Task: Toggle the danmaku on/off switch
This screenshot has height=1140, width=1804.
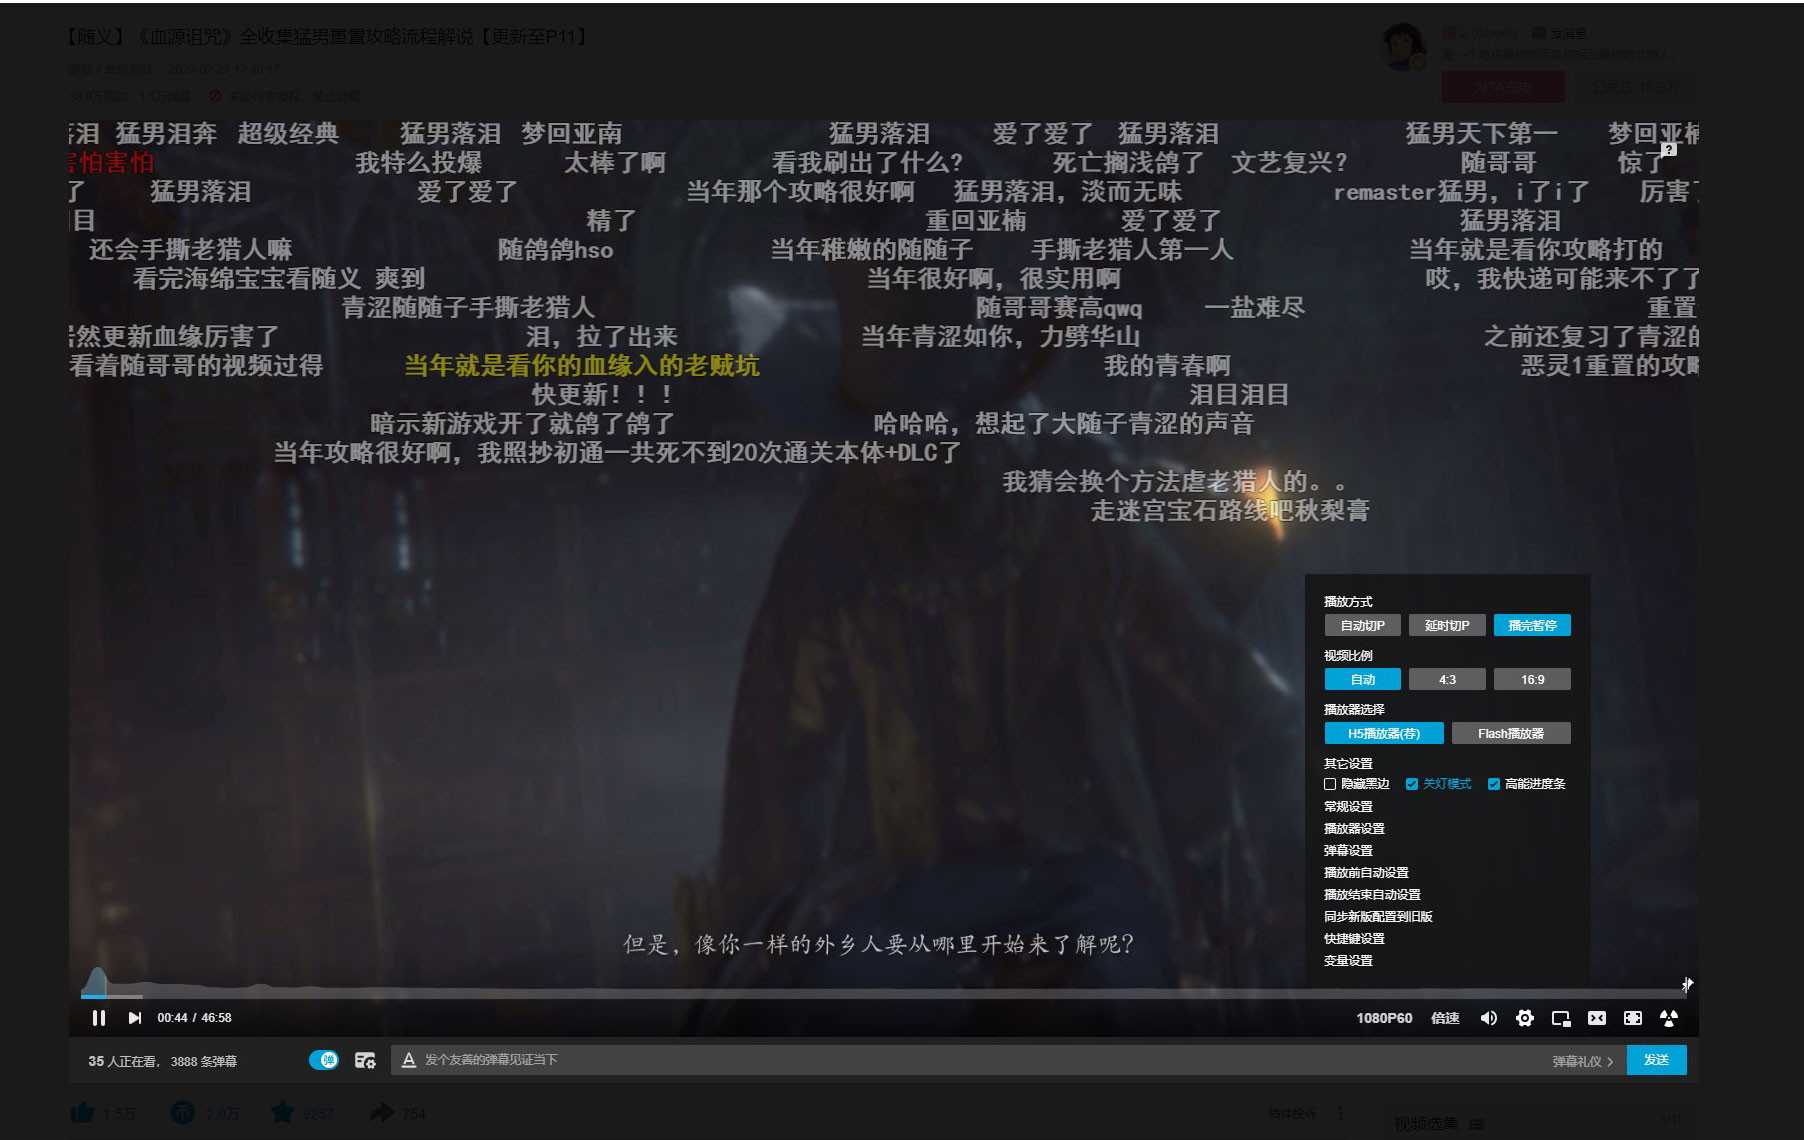Action: click(x=324, y=1060)
